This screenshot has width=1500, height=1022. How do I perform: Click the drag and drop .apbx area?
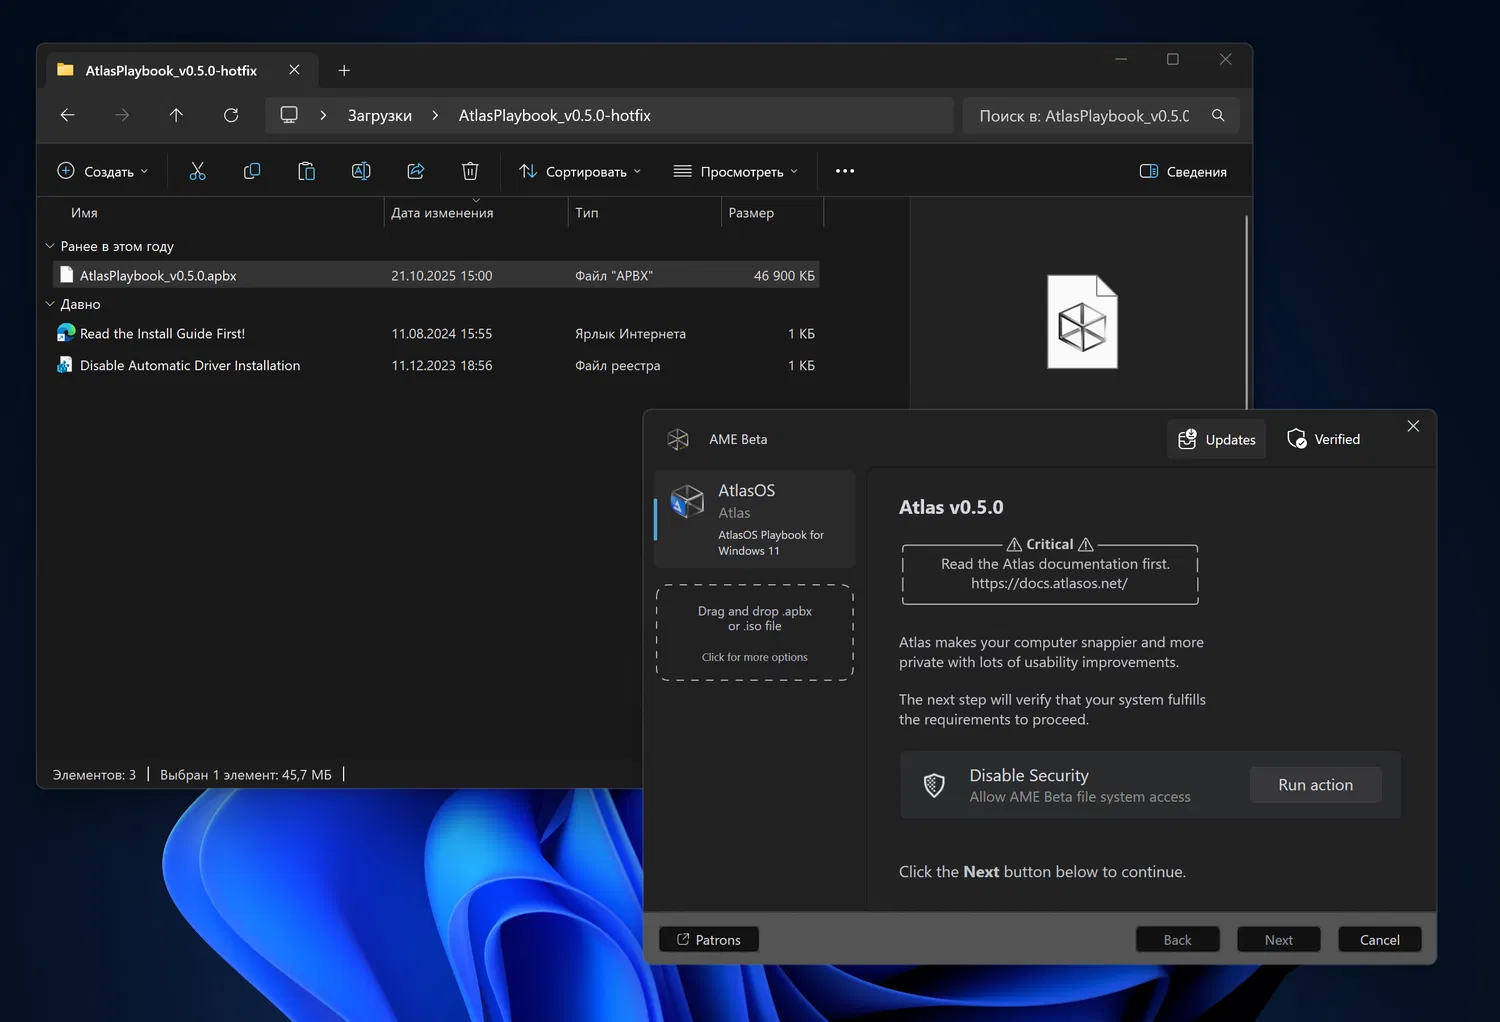point(755,632)
